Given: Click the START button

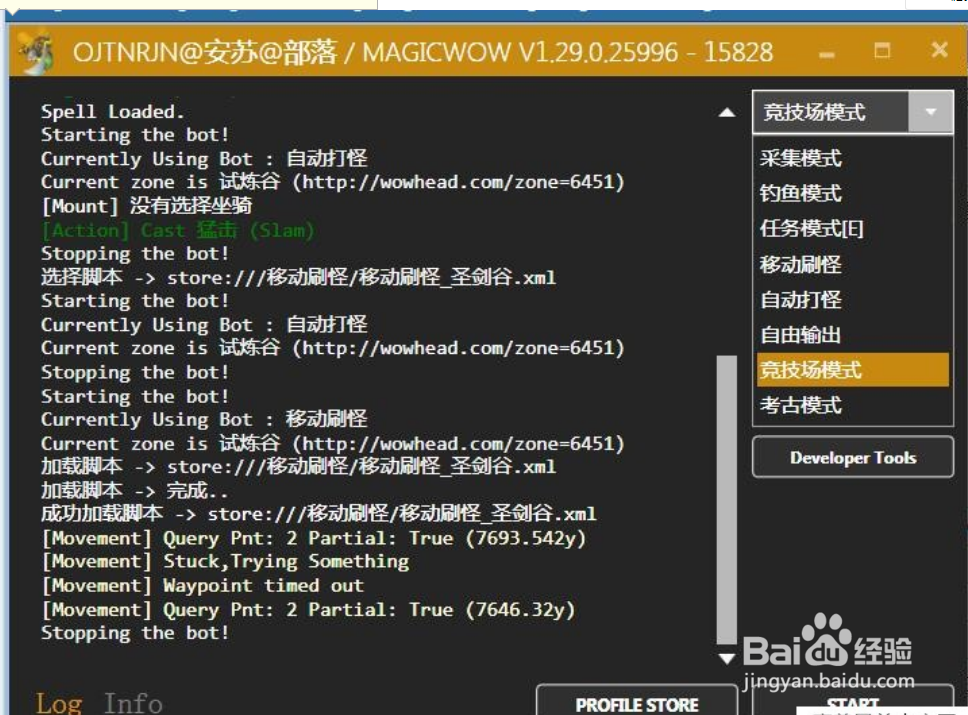Looking at the screenshot, I should tap(853, 701).
